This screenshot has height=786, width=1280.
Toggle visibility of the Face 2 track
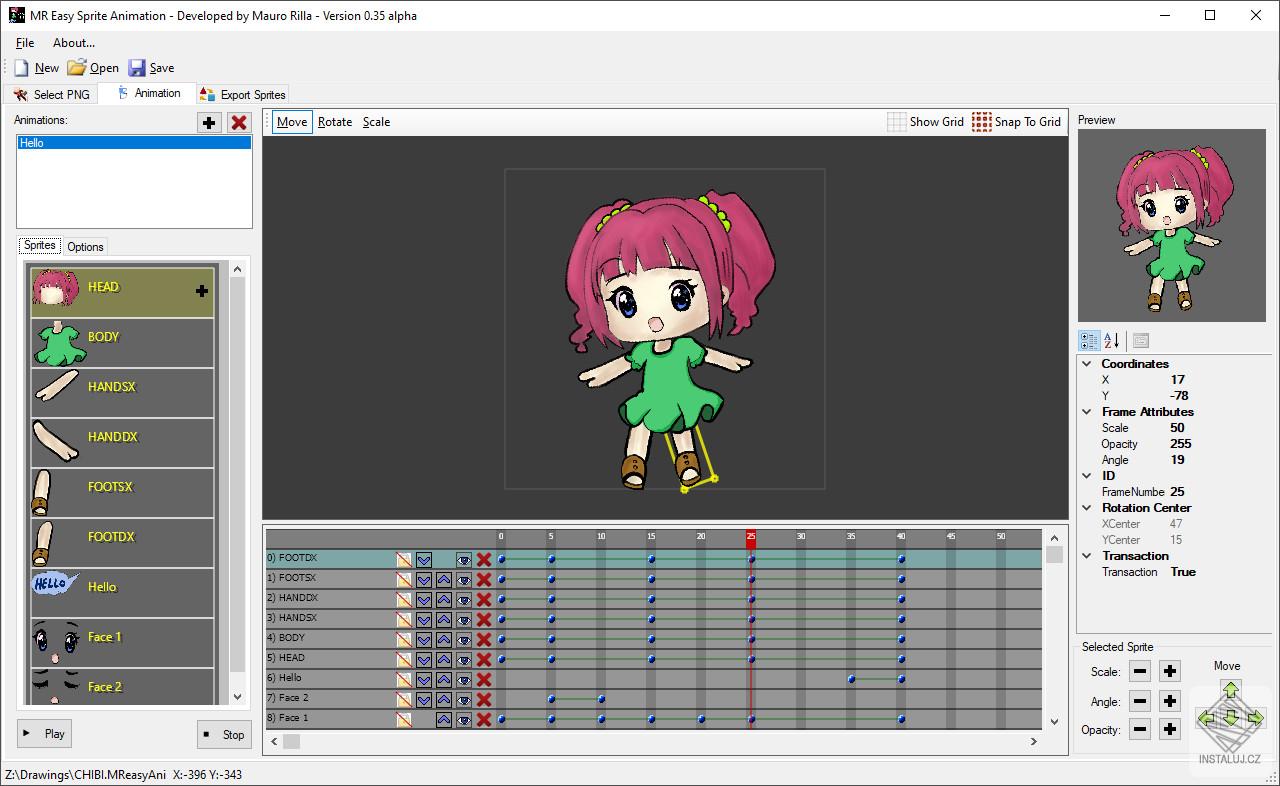coord(463,698)
